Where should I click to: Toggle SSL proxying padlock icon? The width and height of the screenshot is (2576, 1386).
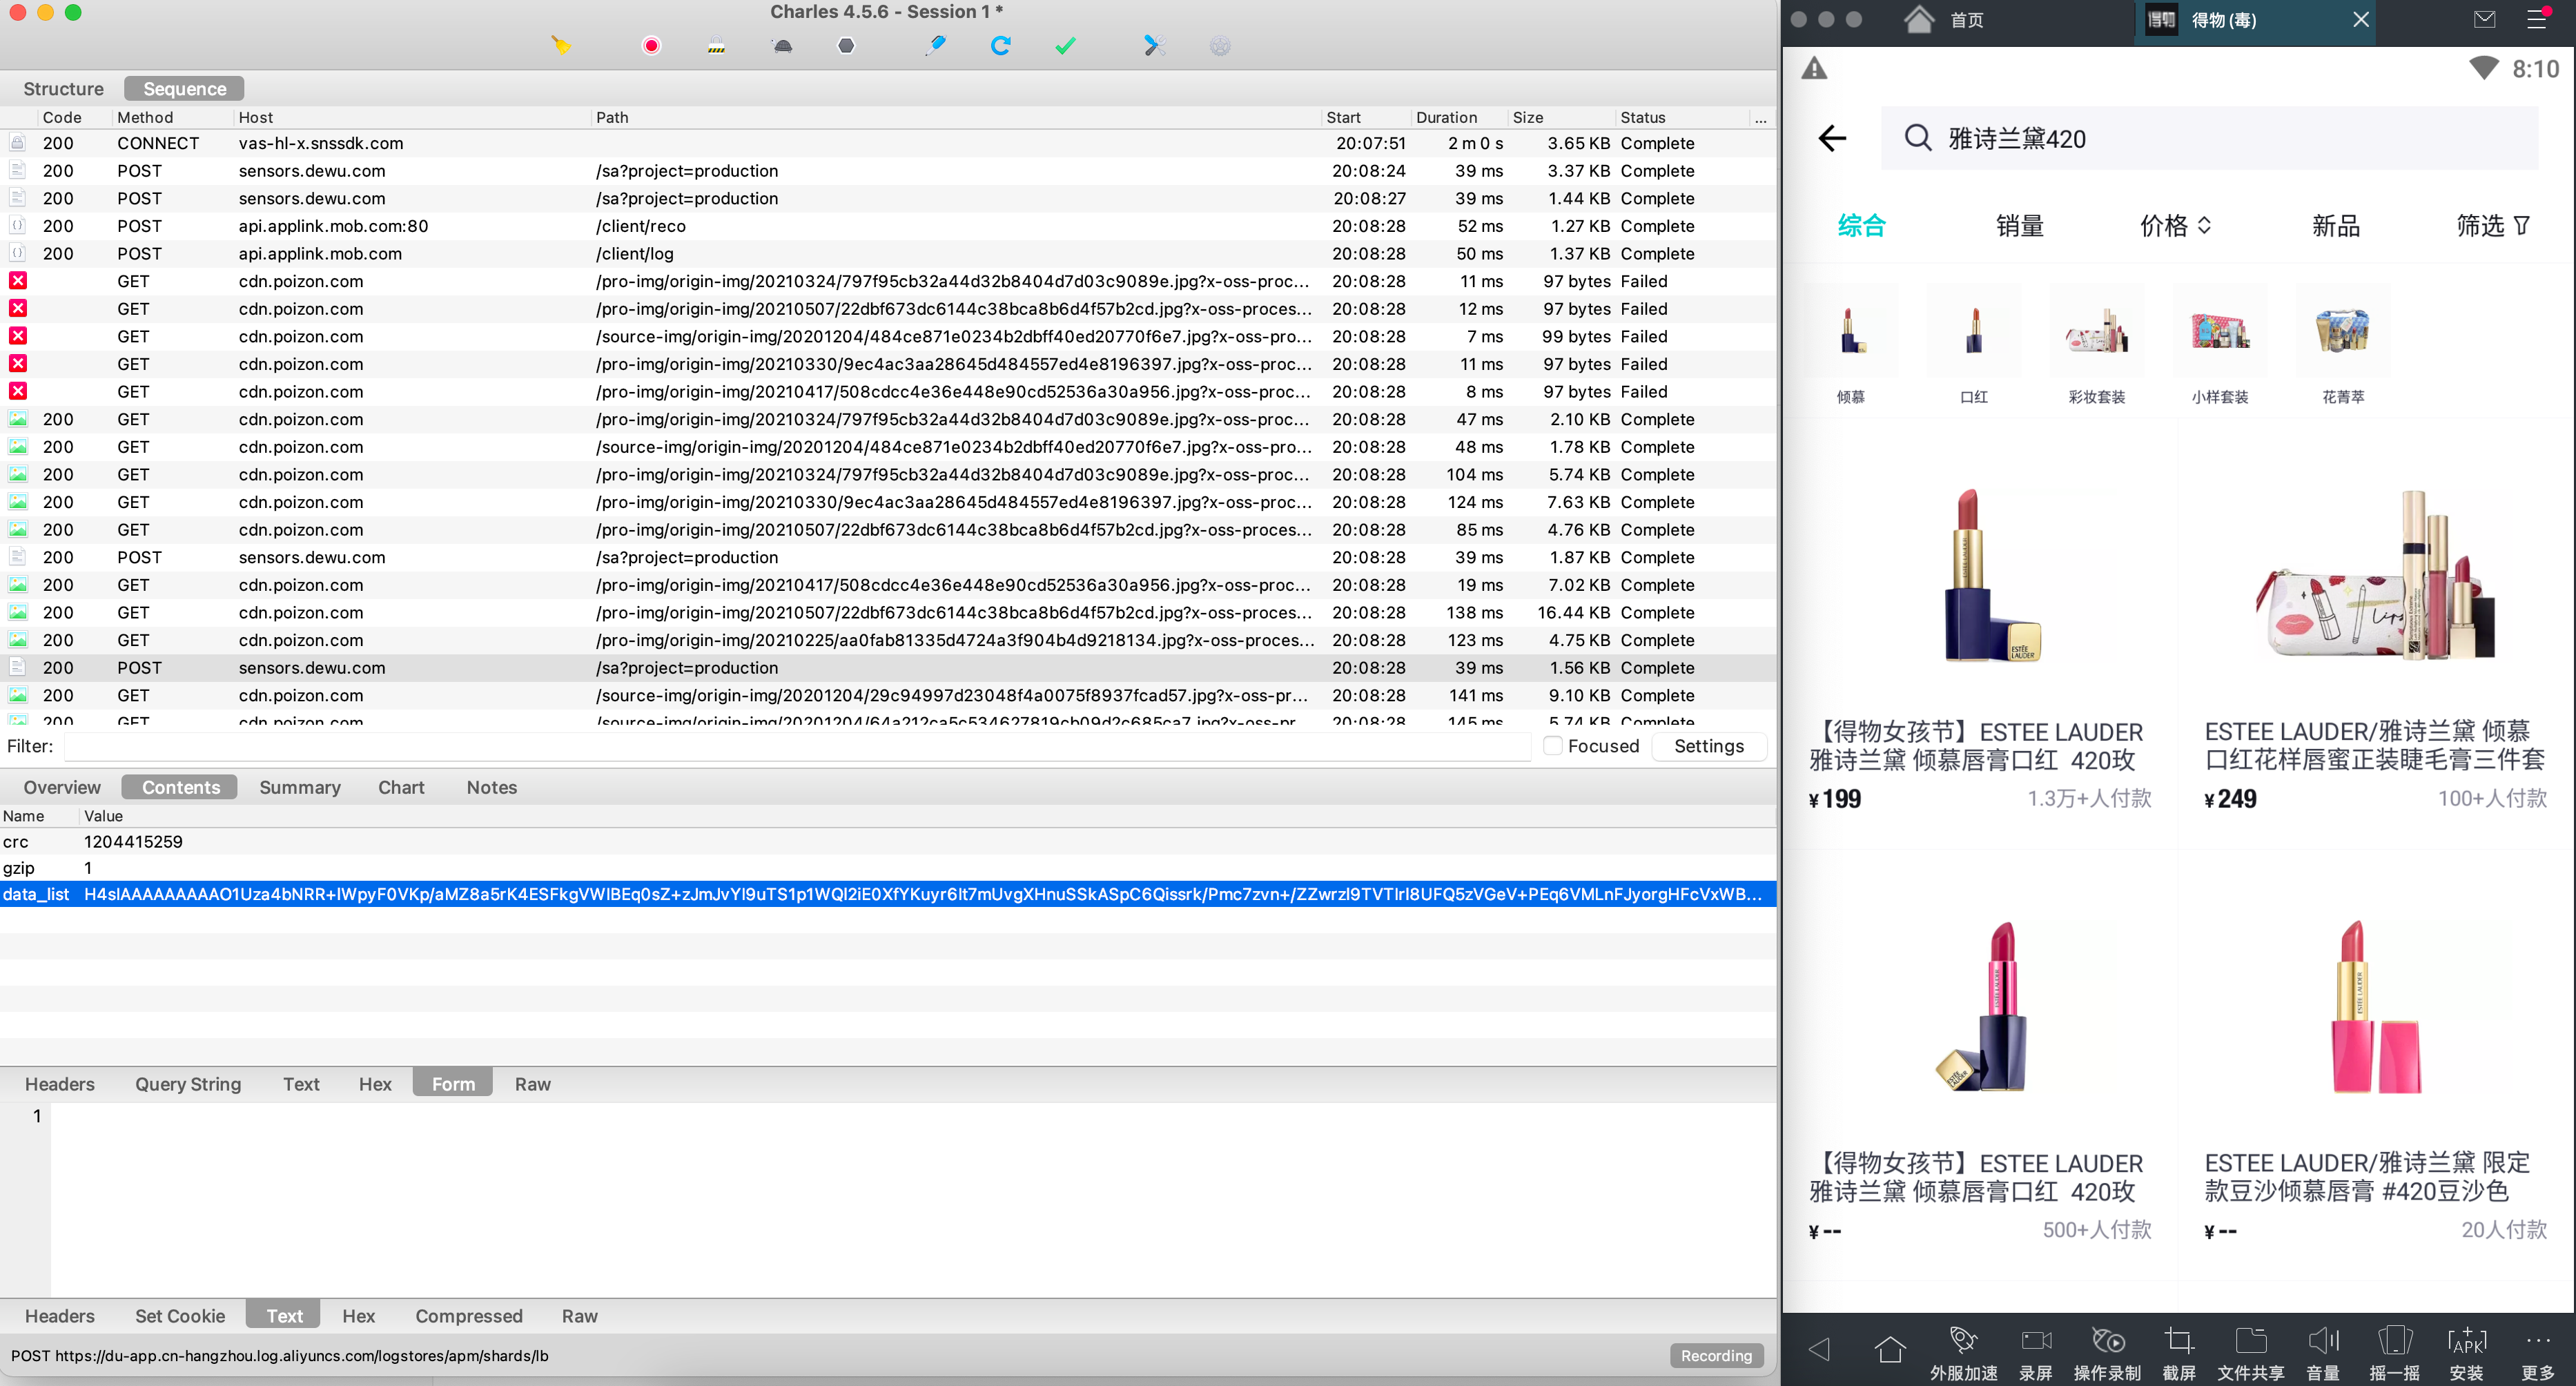(716, 45)
